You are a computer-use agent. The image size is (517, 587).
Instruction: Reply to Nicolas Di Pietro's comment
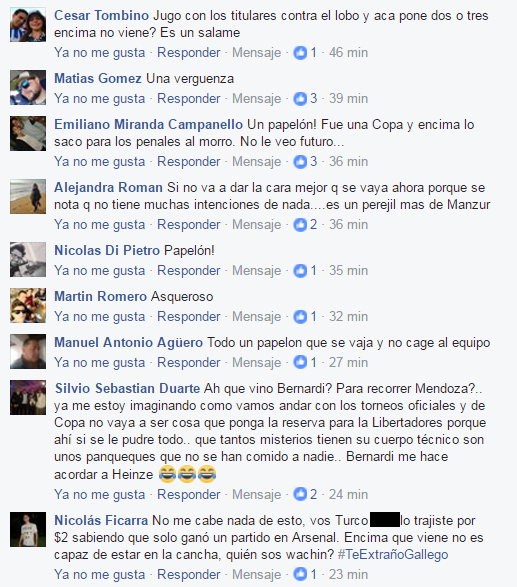189,271
